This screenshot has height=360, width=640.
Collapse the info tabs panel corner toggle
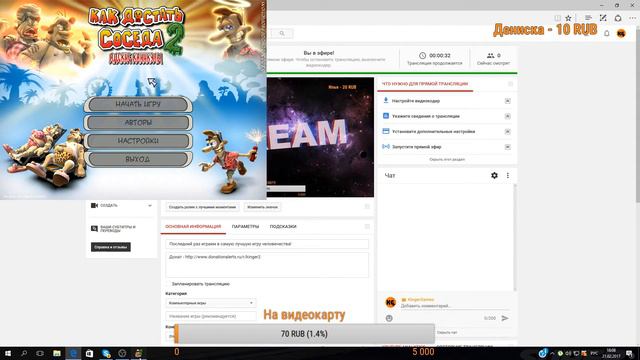coord(367,227)
